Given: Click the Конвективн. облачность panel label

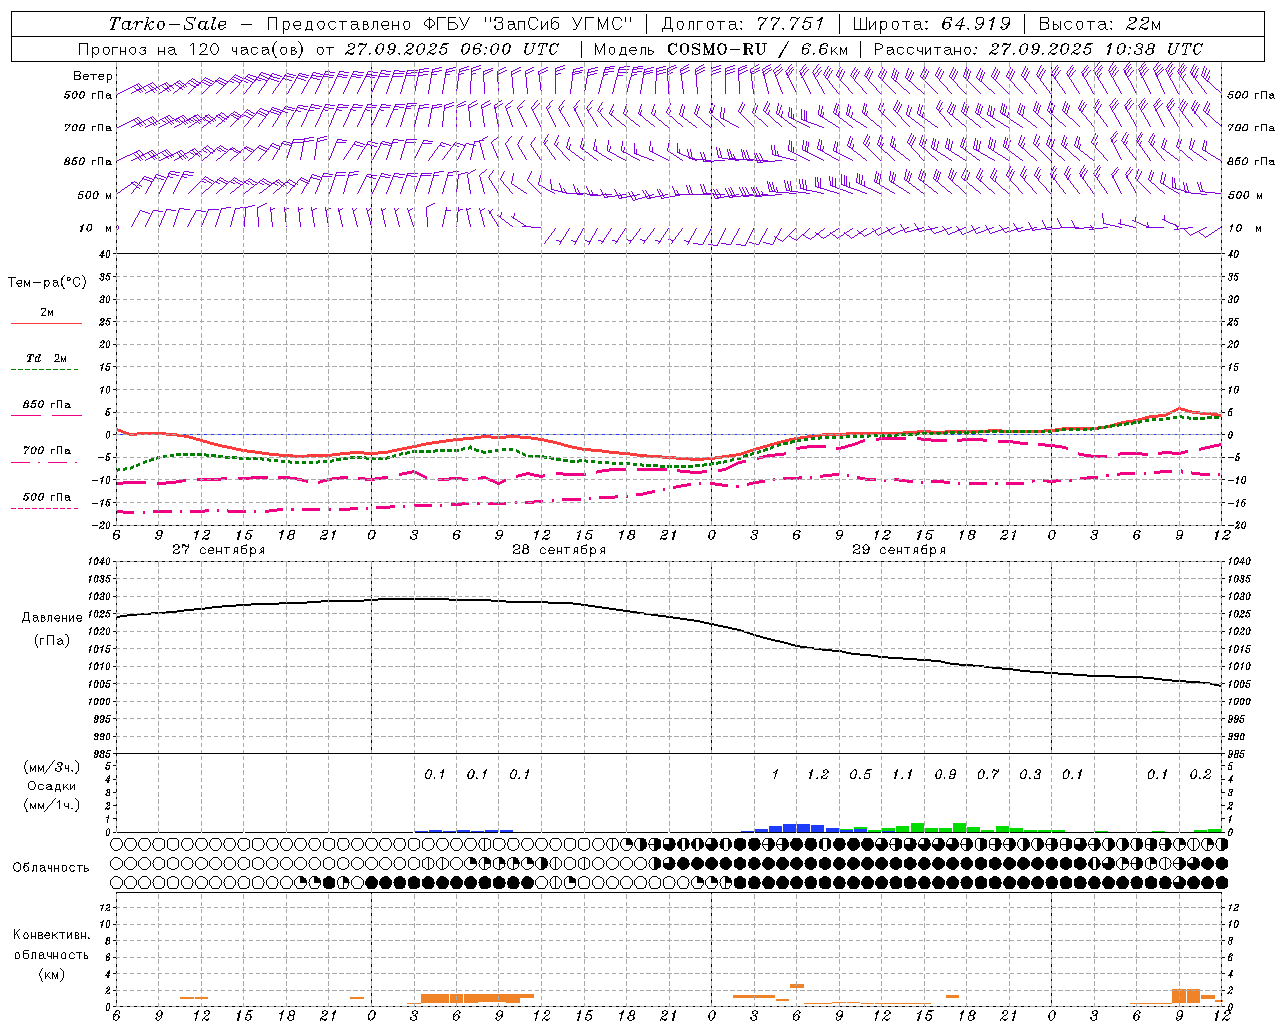Looking at the screenshot, I should click(51, 954).
